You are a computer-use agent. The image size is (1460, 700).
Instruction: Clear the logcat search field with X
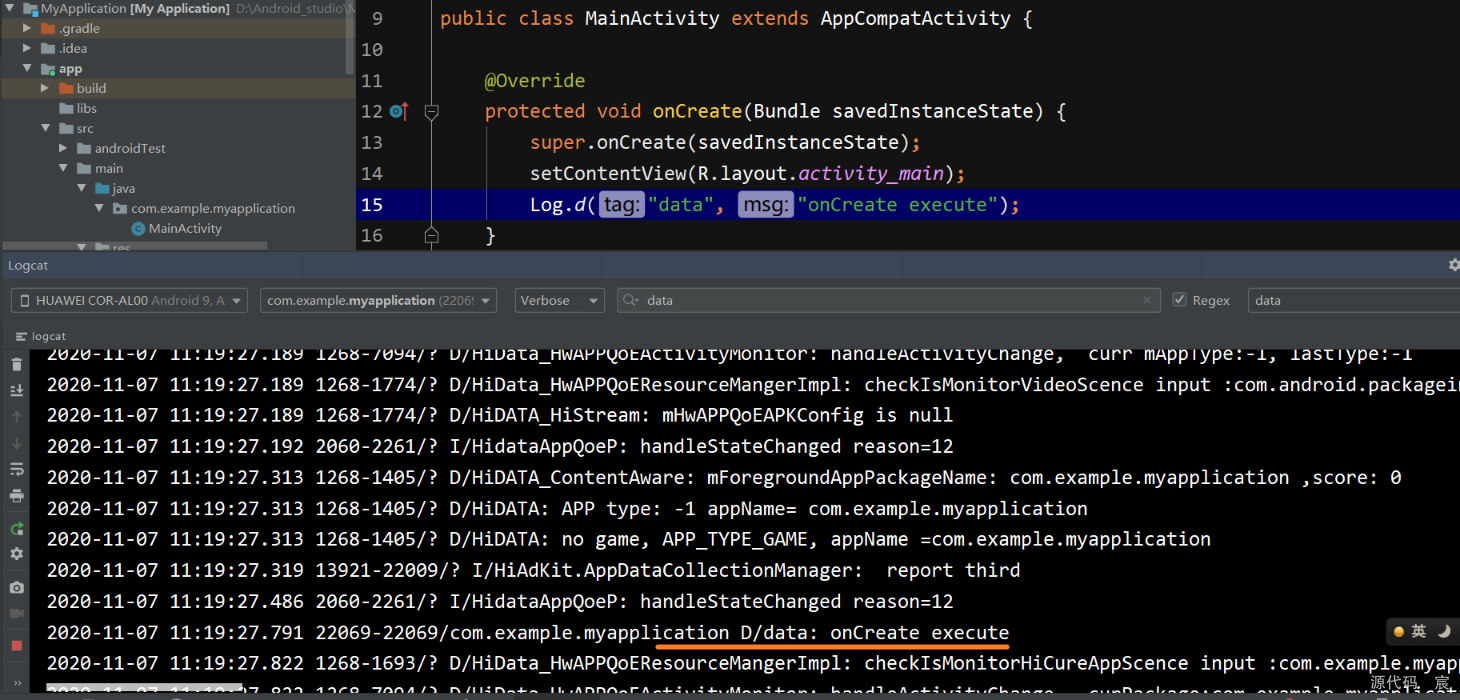pyautogui.click(x=1147, y=300)
